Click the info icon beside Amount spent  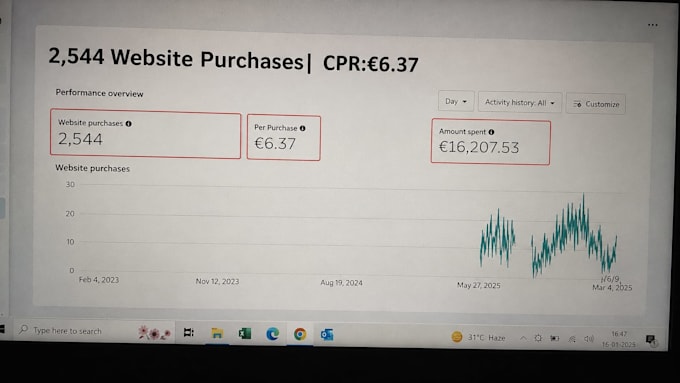tap(491, 132)
